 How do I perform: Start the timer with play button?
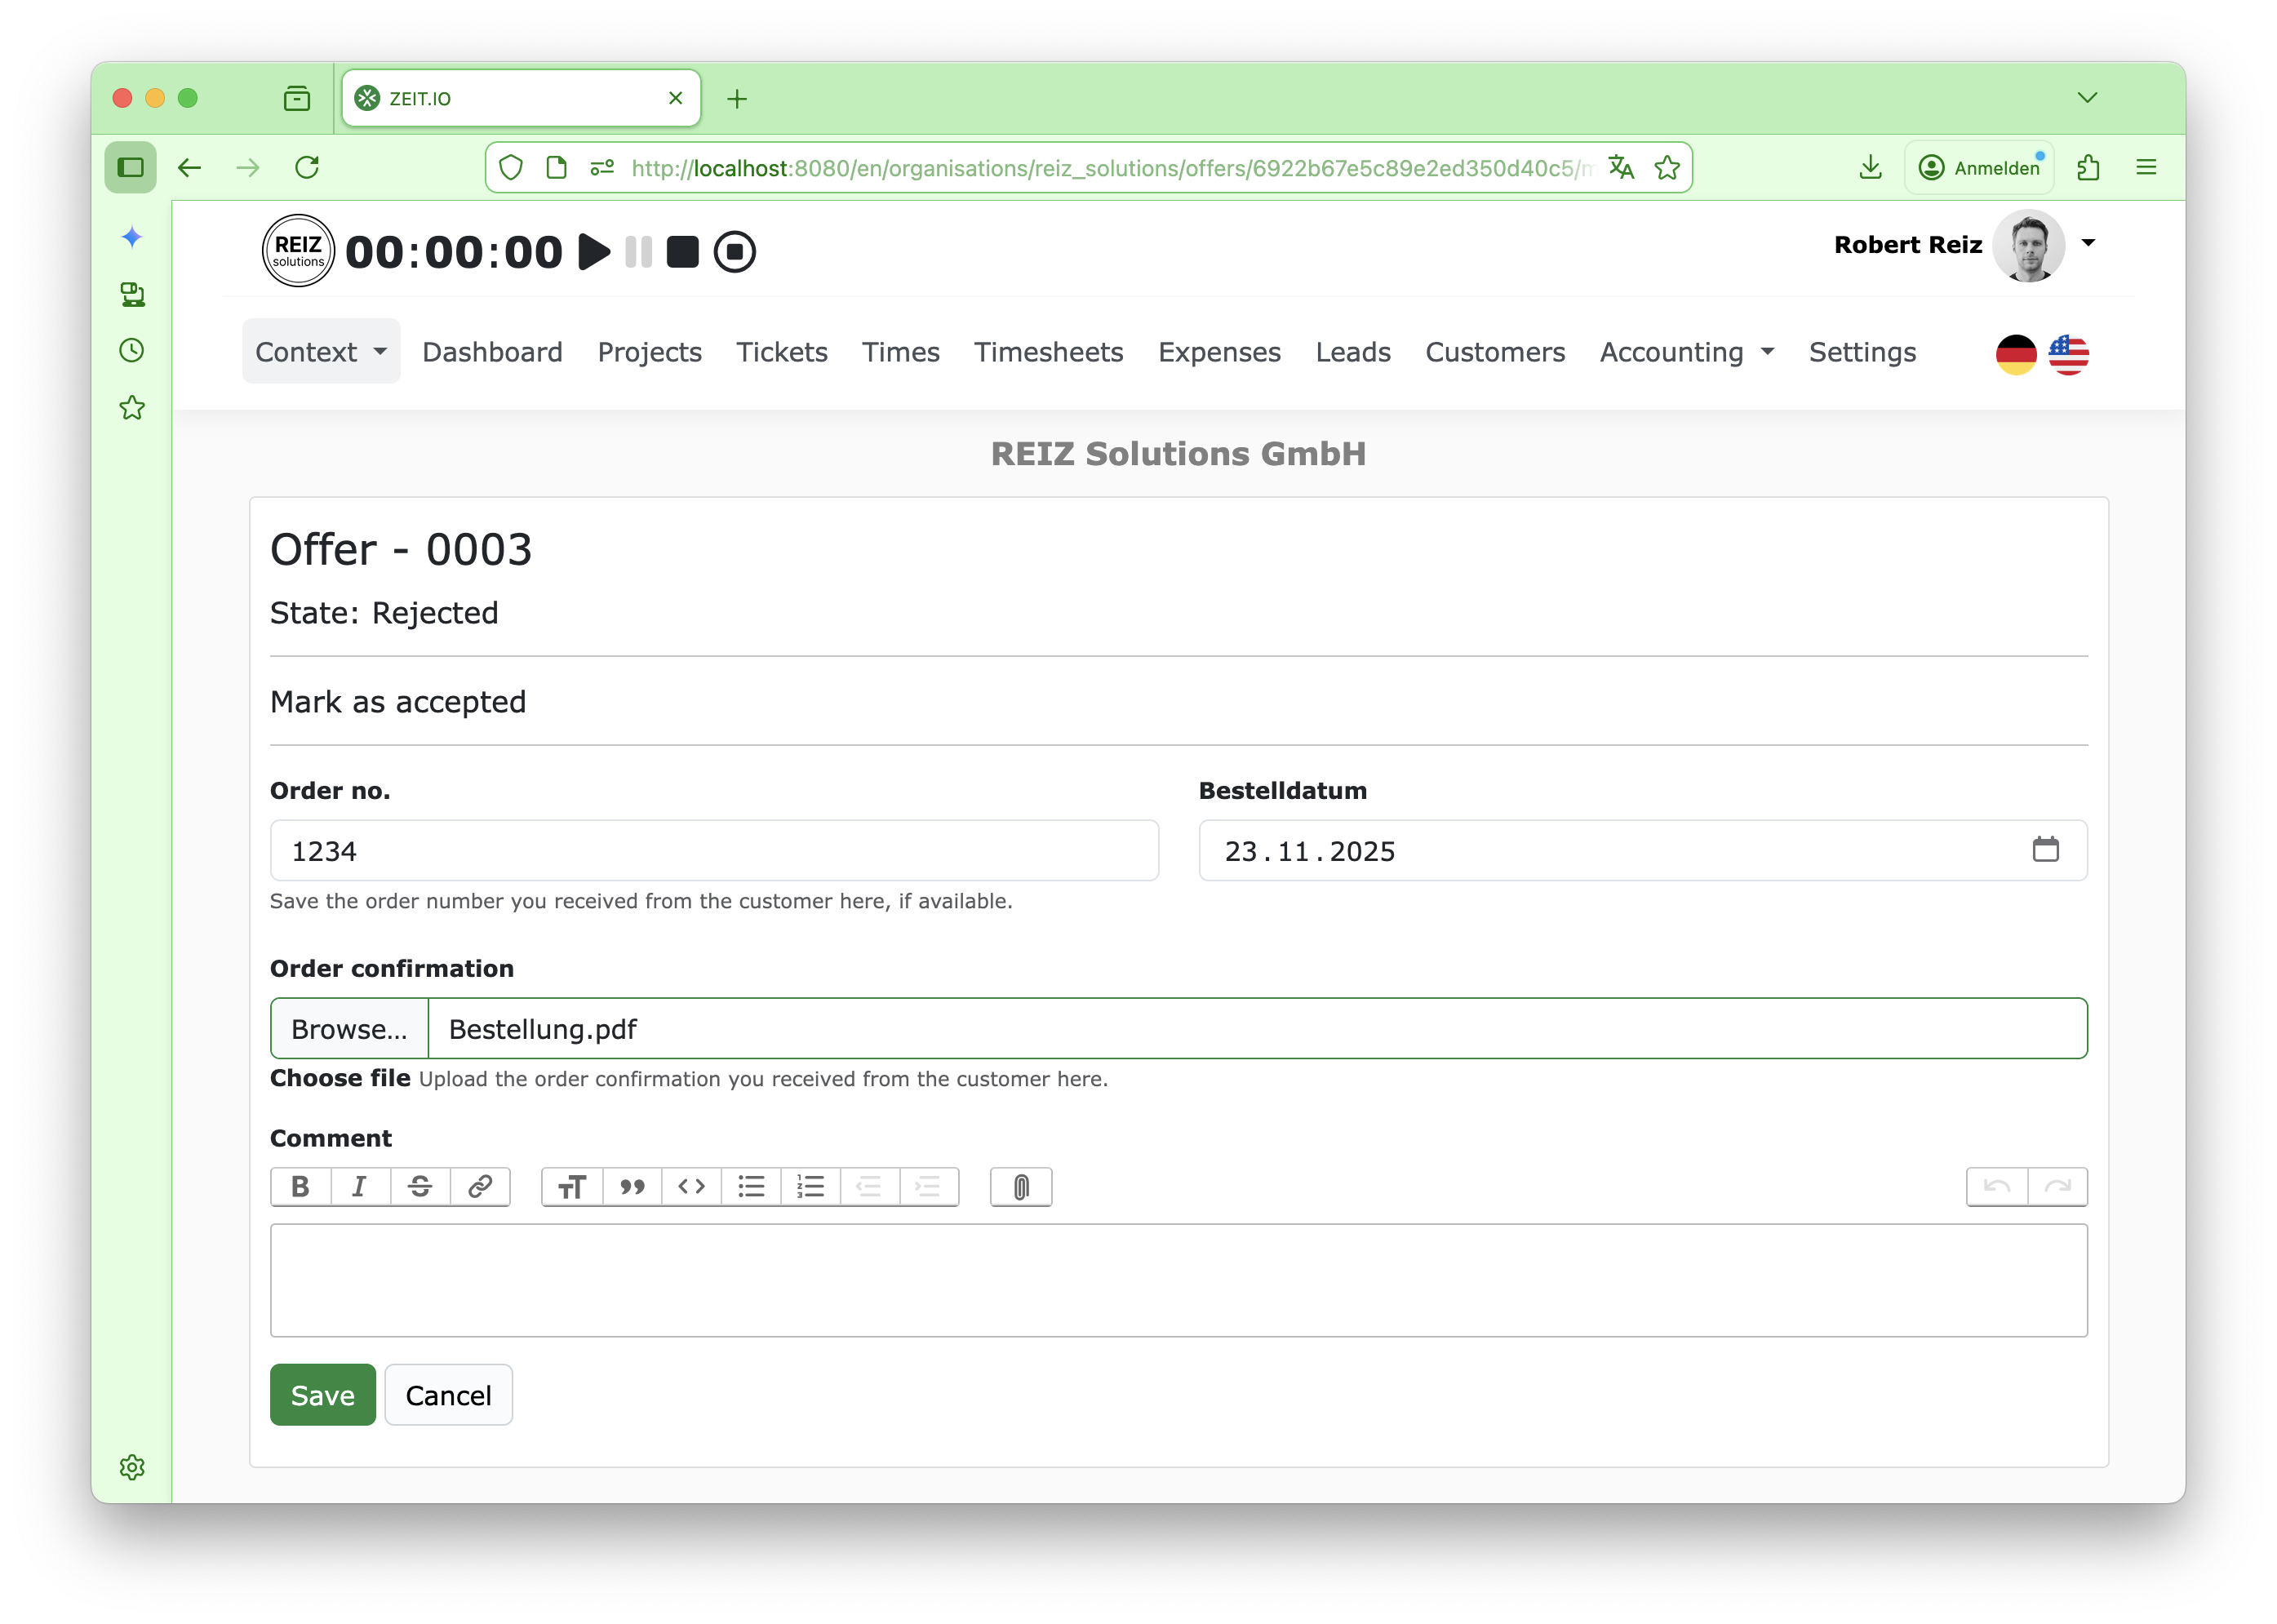[x=594, y=252]
